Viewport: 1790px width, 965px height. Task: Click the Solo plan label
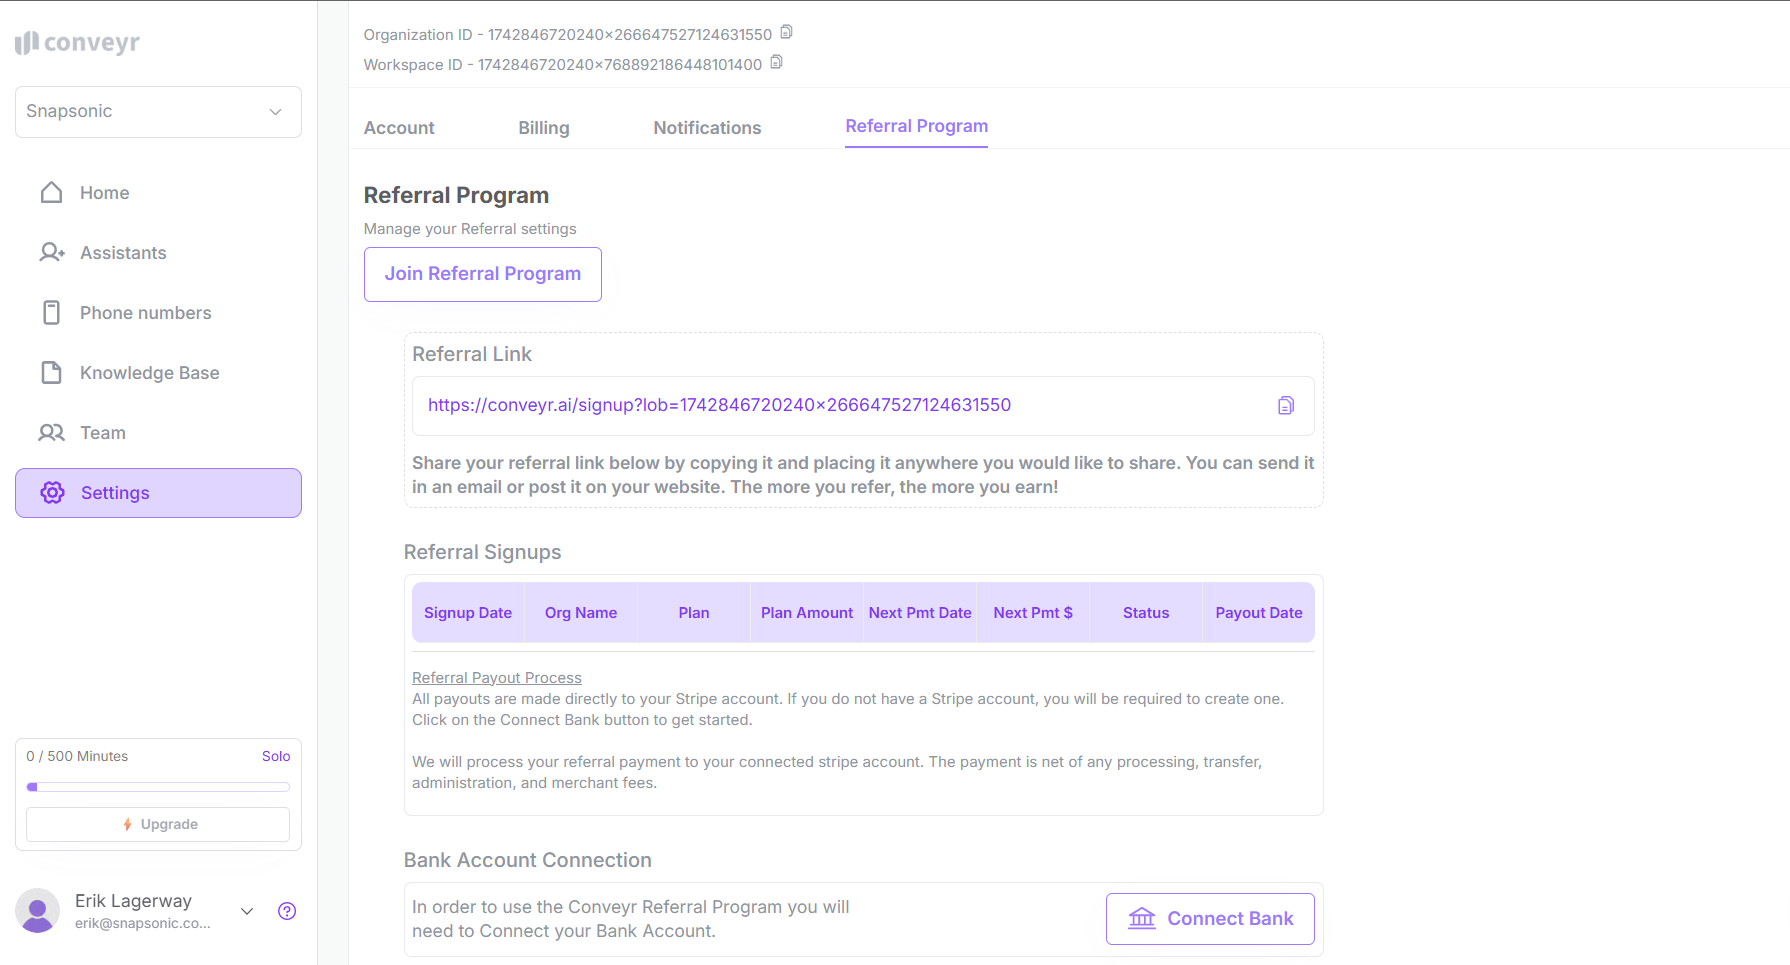tap(276, 756)
